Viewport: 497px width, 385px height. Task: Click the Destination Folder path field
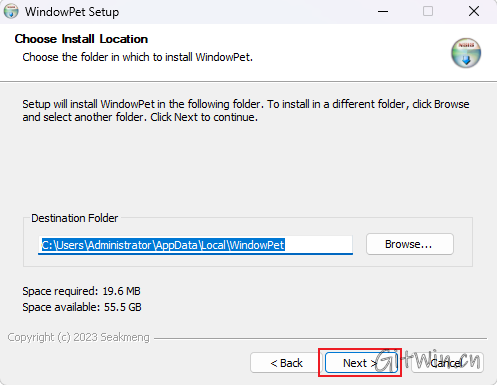[195, 245]
